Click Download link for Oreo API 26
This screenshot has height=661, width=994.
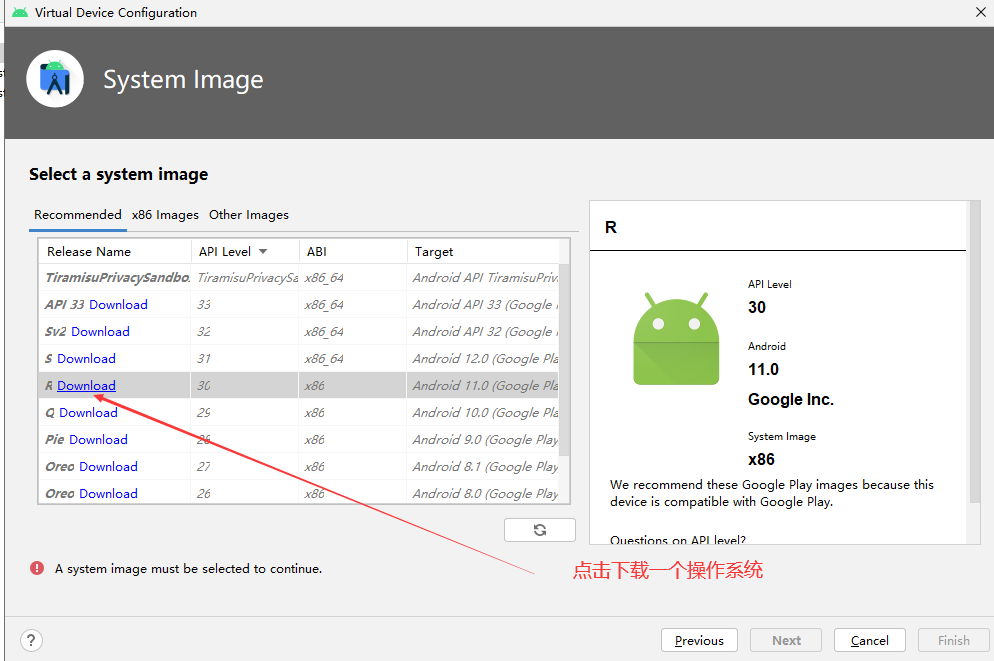(x=108, y=494)
